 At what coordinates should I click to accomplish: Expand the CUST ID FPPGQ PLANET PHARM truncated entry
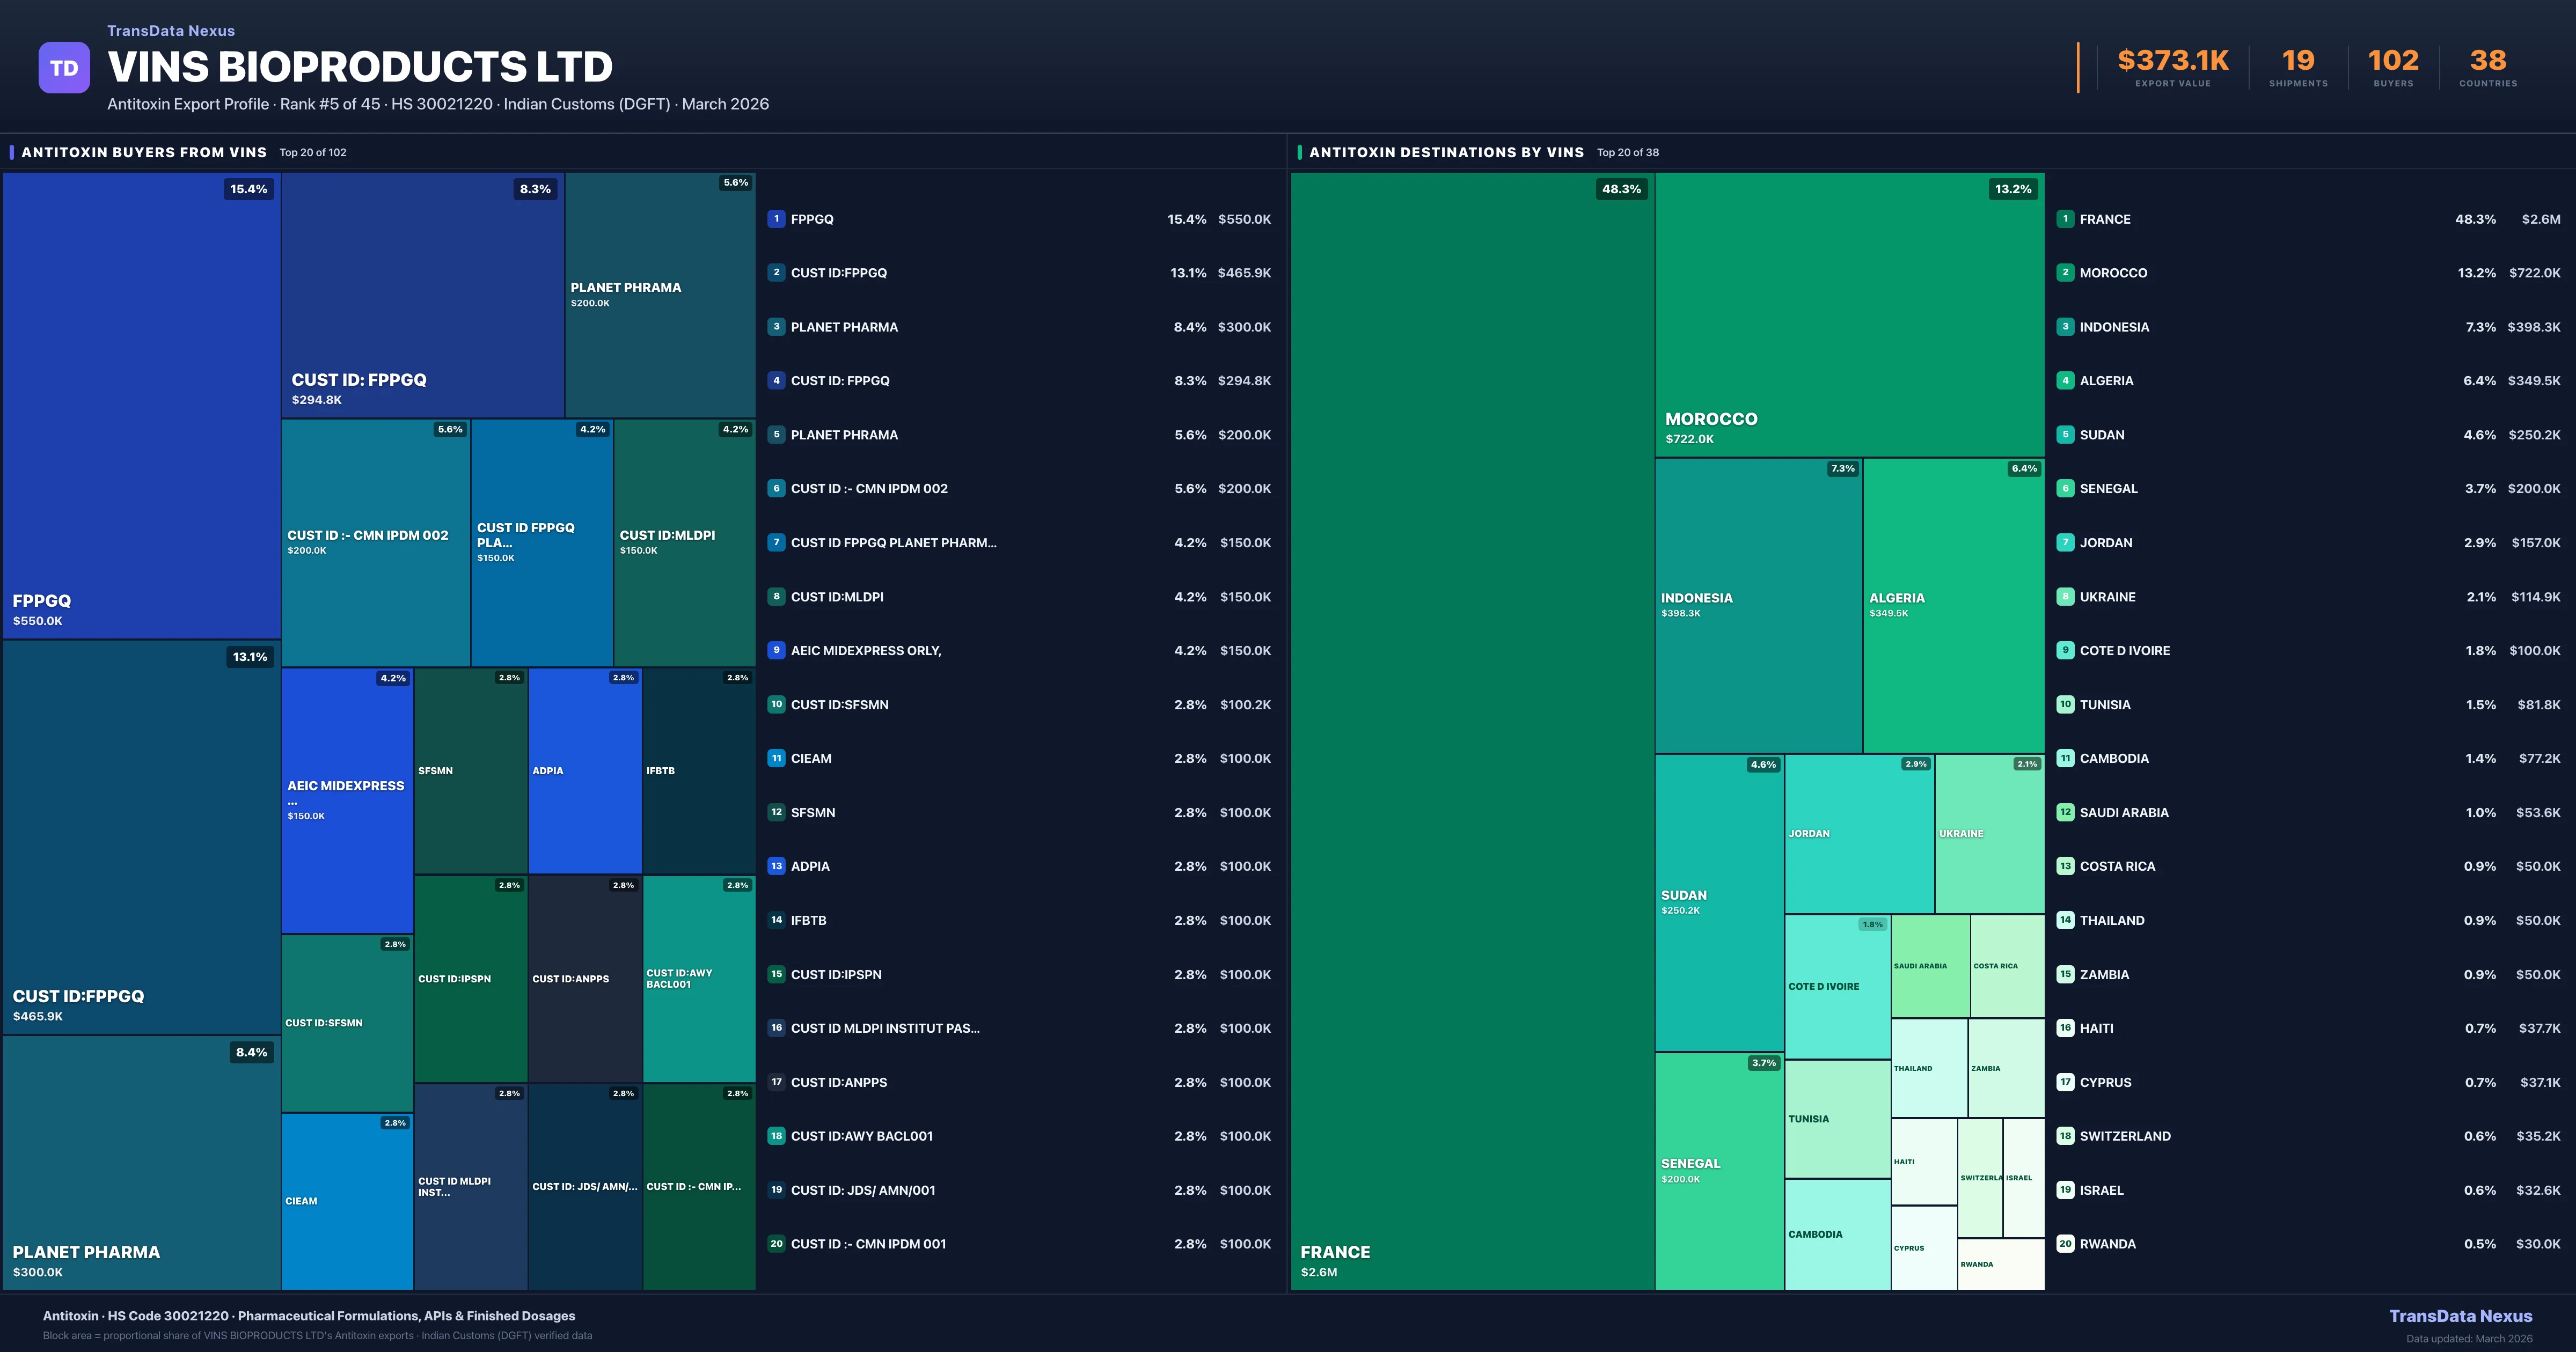893,542
